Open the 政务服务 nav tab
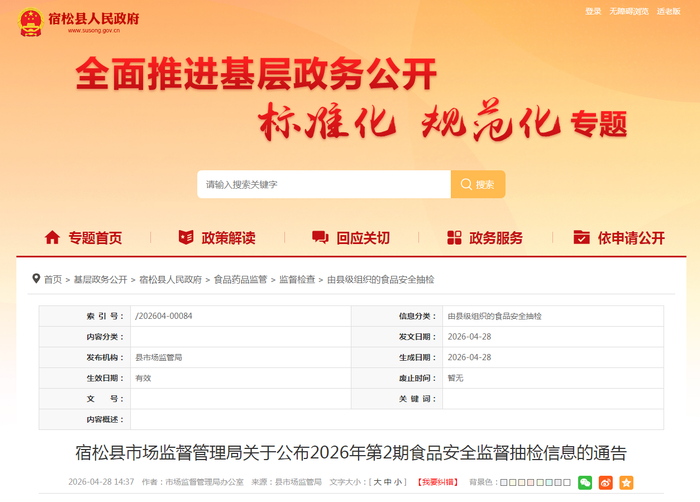 496,238
